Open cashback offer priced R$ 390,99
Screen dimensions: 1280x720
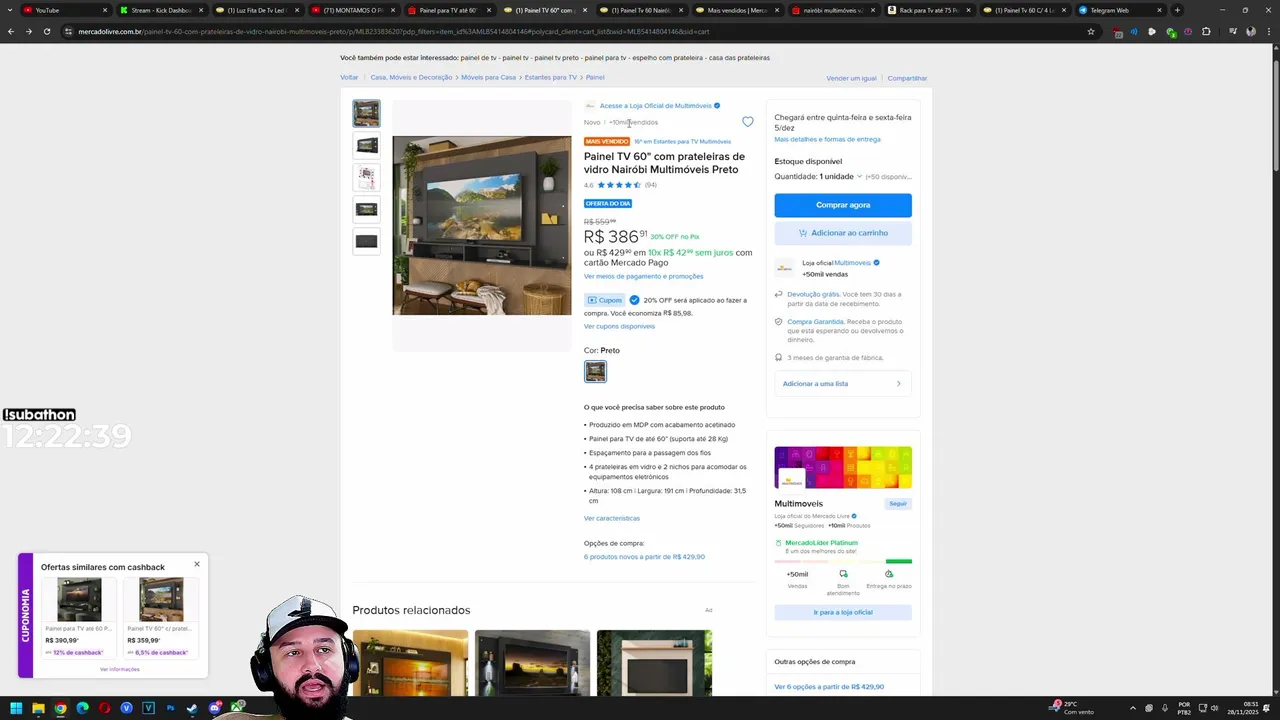click(x=79, y=617)
